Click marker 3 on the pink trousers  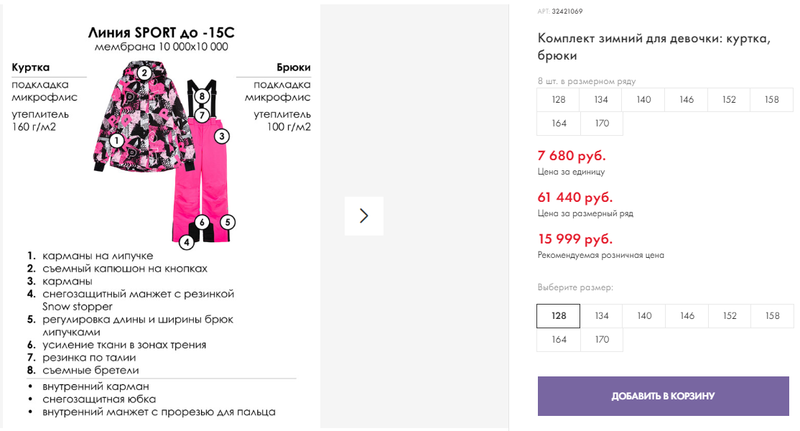point(221,136)
